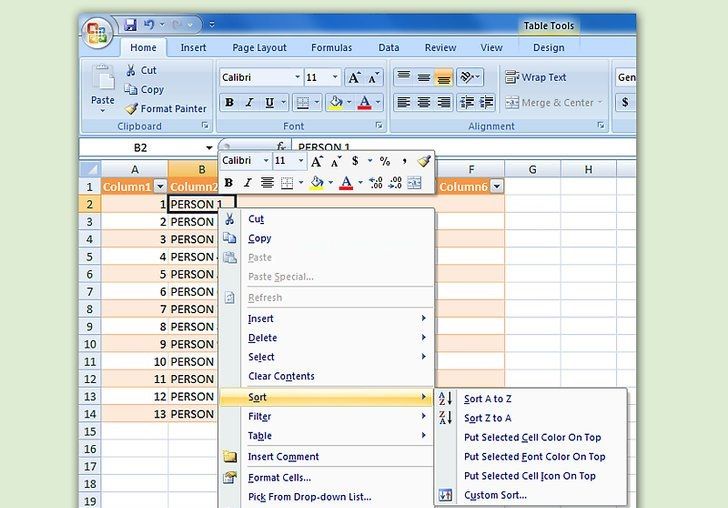Click the ribbon Underline button
Viewport: 728px width, 508px height.
pos(270,102)
